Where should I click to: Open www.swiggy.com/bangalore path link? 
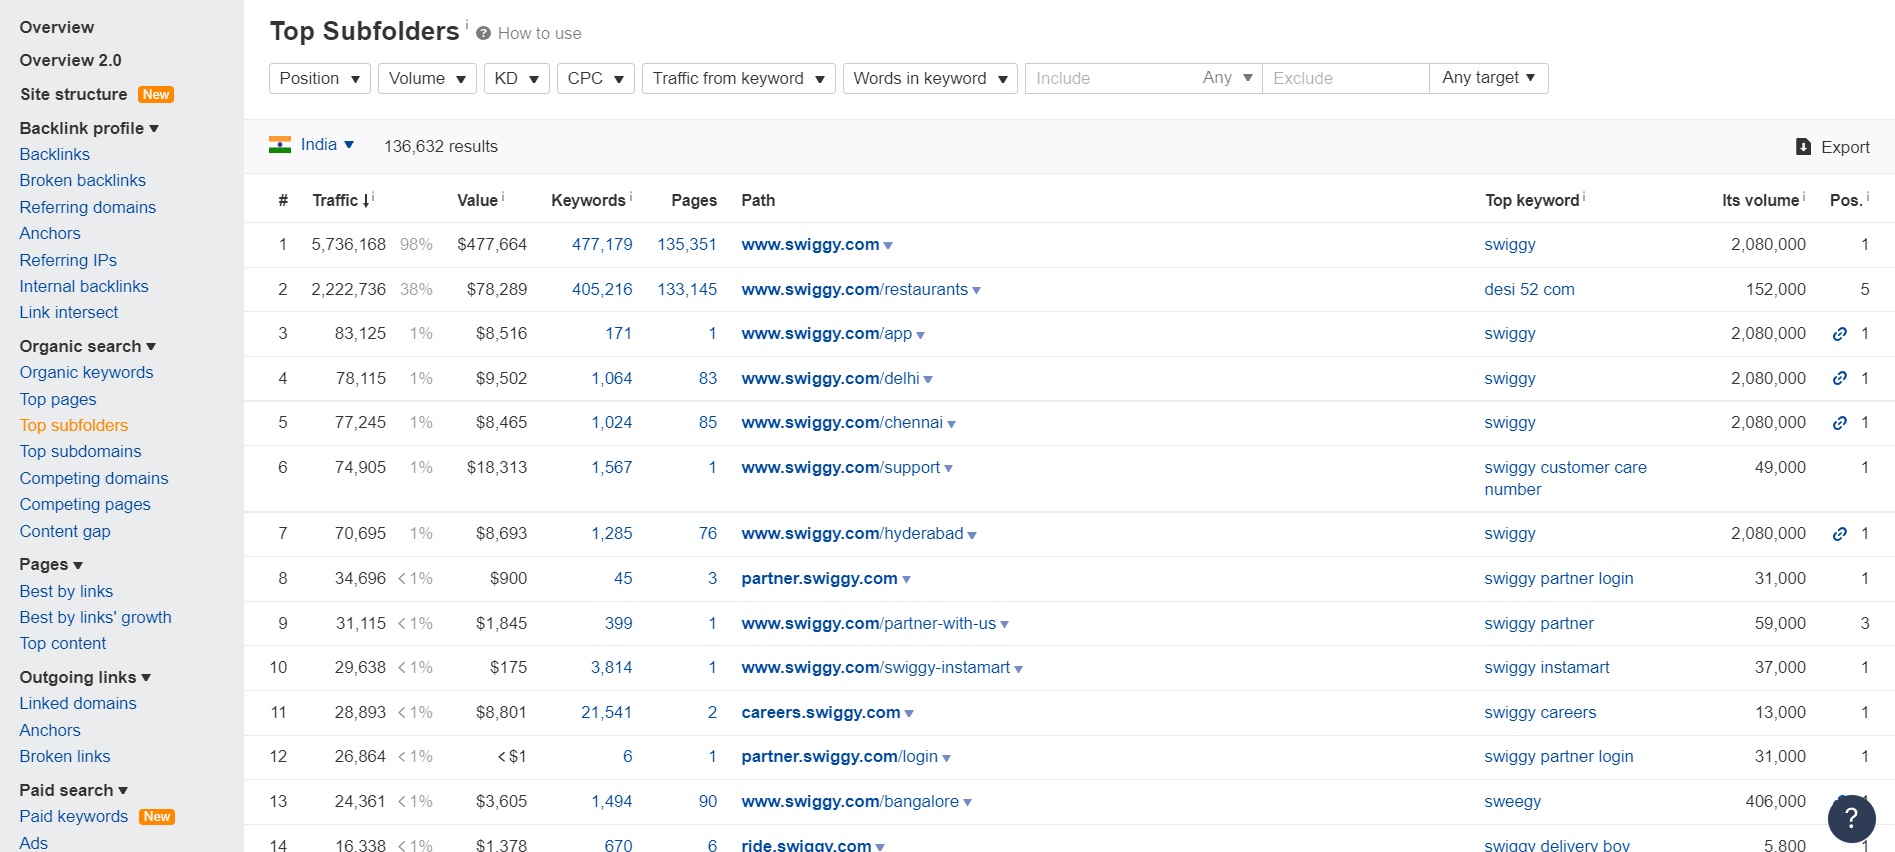click(850, 801)
